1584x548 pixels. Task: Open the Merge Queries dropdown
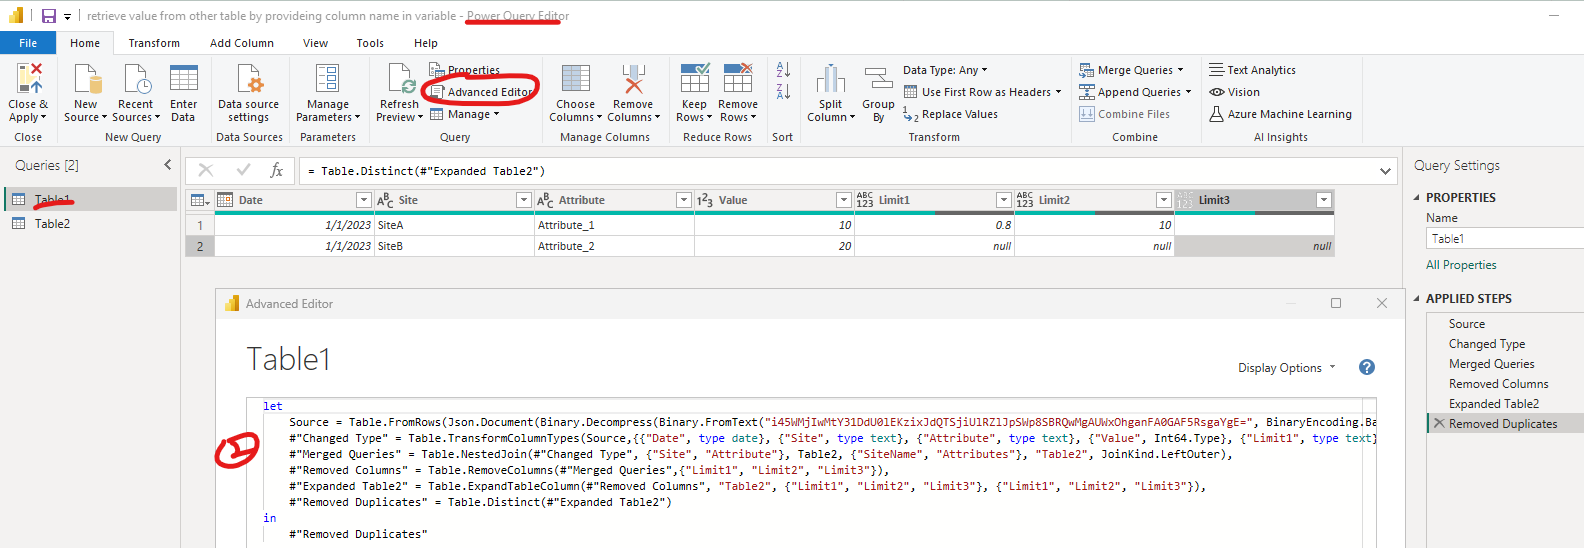point(1131,70)
